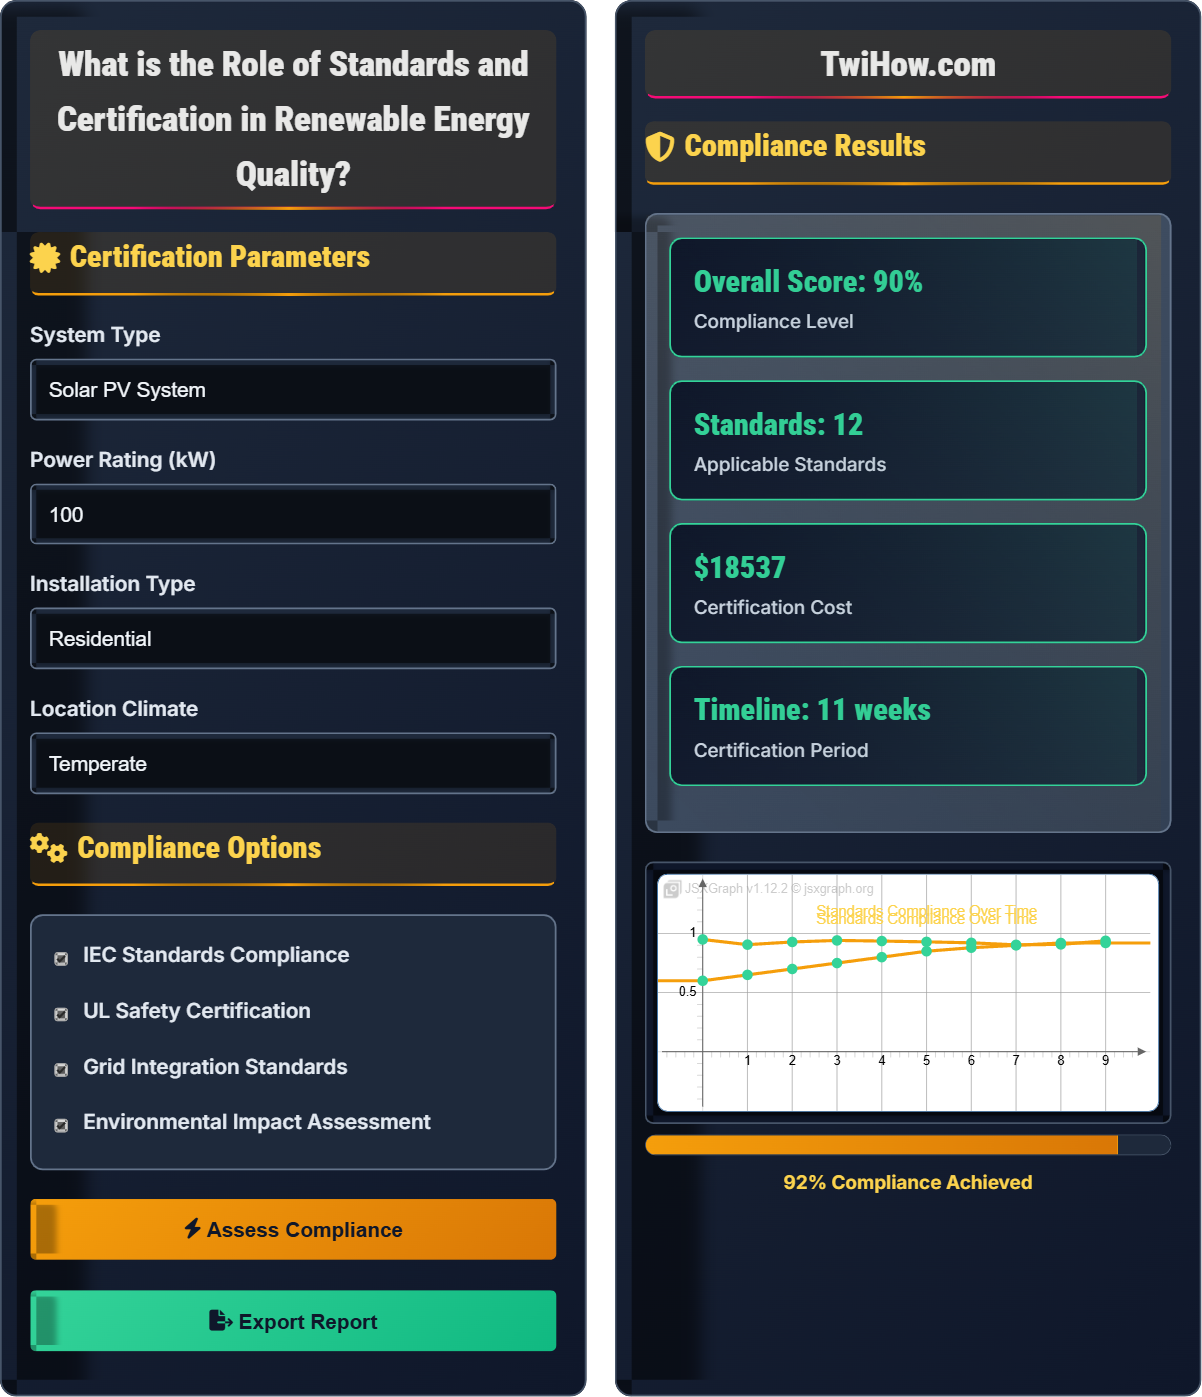This screenshot has width=1202, height=1397.
Task: Click the Compliance Level caption
Action: coord(774,322)
